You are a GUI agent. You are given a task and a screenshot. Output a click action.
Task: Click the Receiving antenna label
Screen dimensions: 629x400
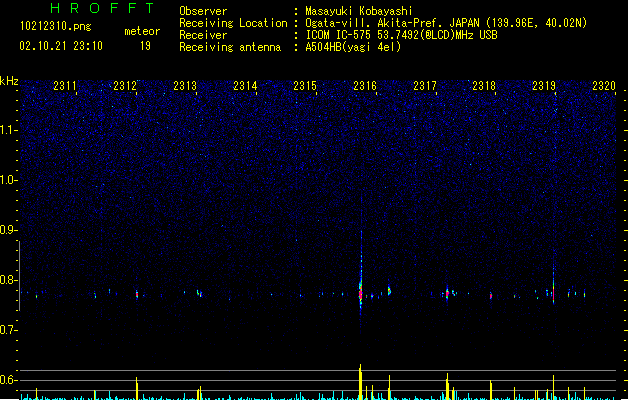[x=230, y=47]
